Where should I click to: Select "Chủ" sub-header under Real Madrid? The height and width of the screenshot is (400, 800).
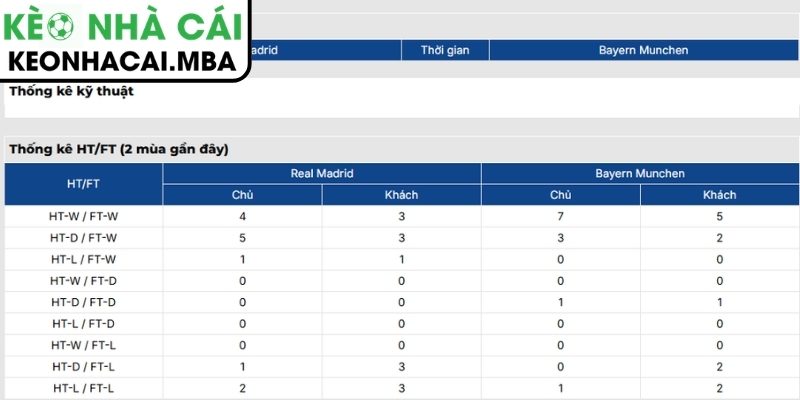(242, 195)
